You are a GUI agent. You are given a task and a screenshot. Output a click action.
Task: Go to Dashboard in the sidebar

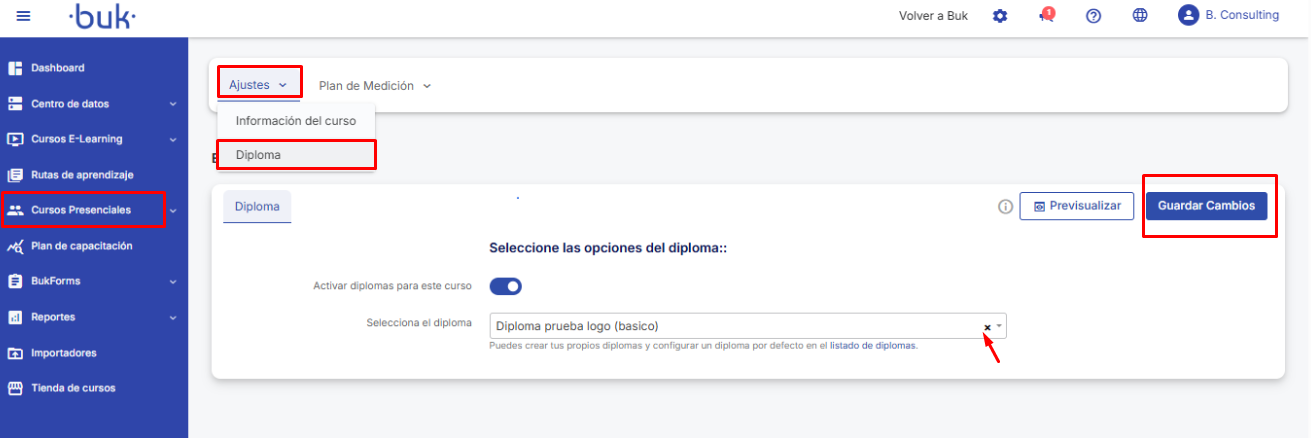pyautogui.click(x=57, y=68)
